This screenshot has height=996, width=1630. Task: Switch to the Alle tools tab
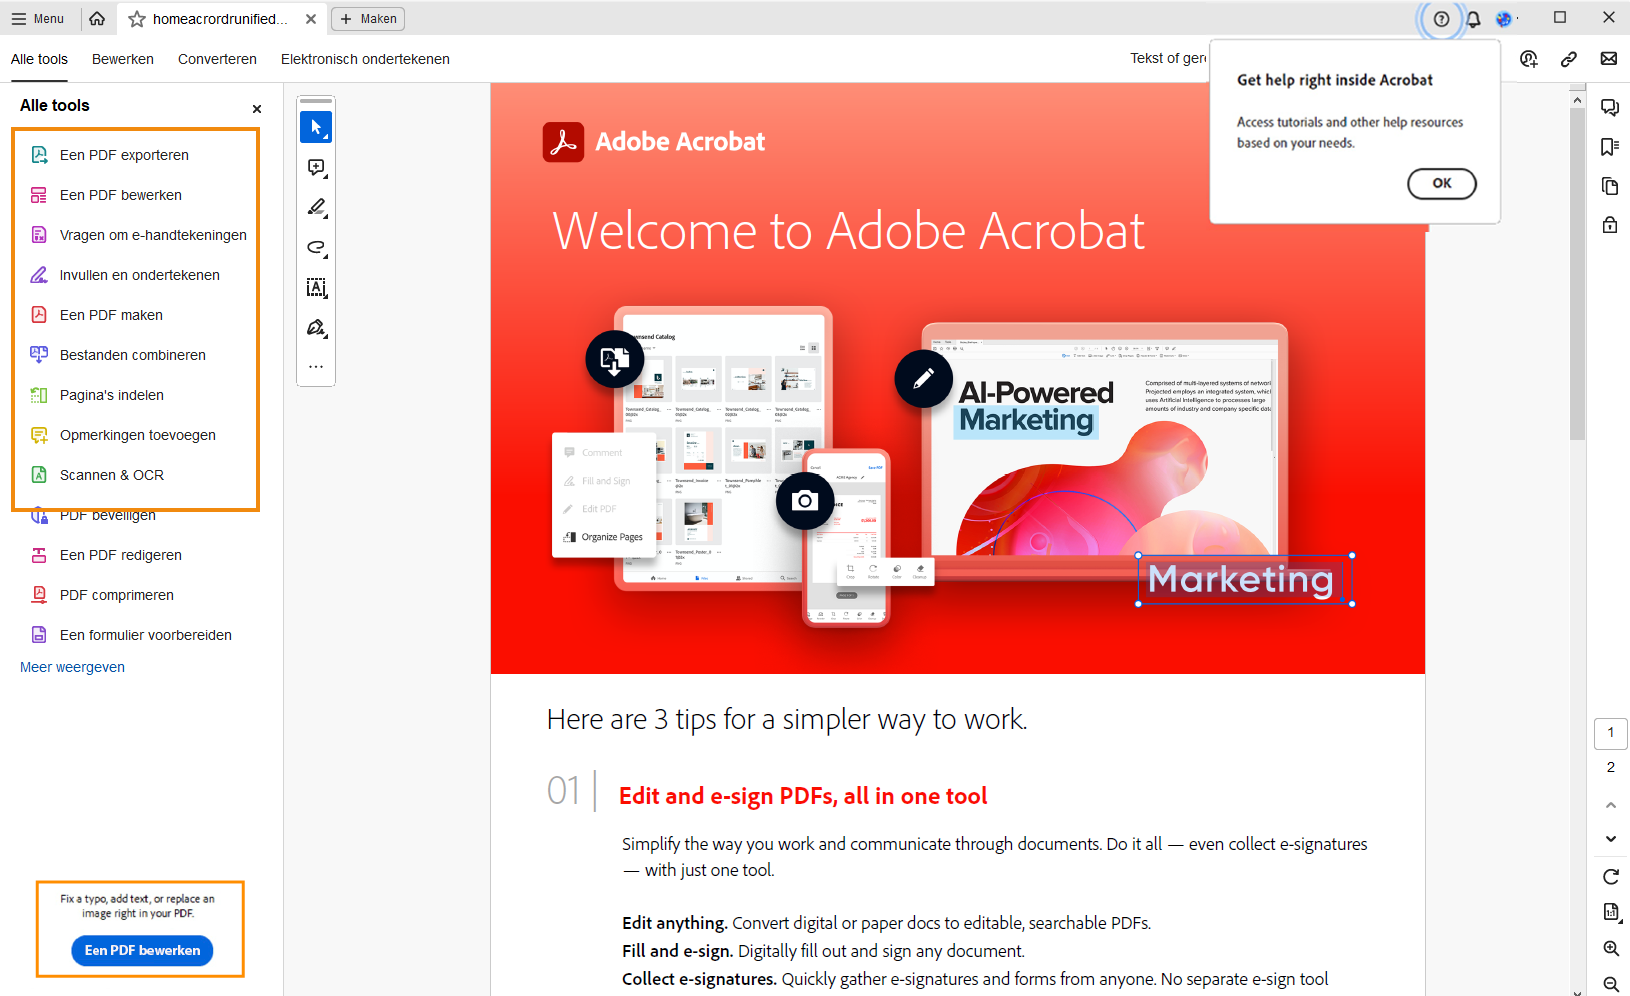tap(39, 59)
